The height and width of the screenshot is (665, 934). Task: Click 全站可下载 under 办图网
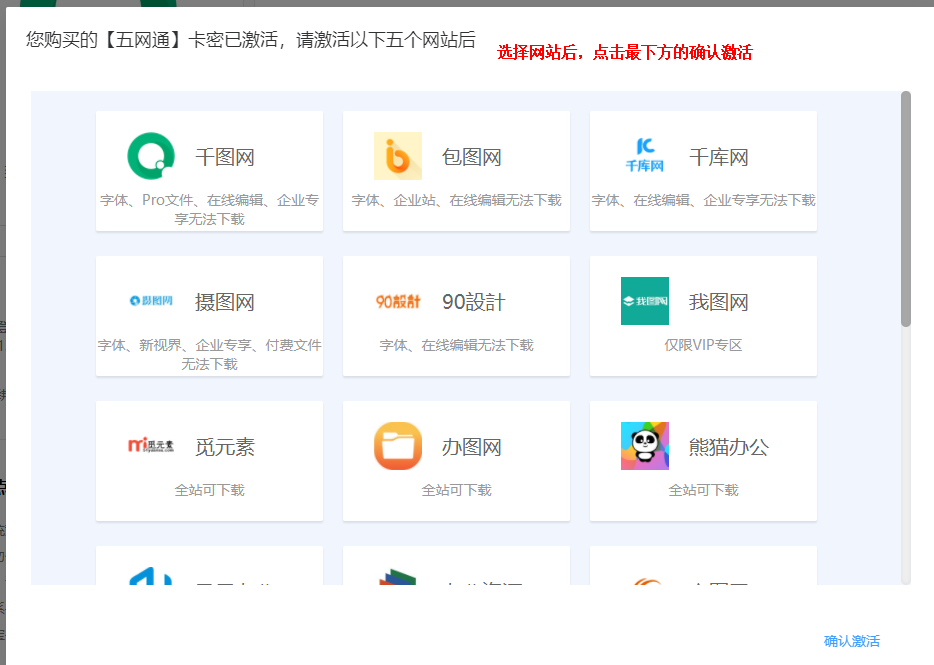(457, 490)
